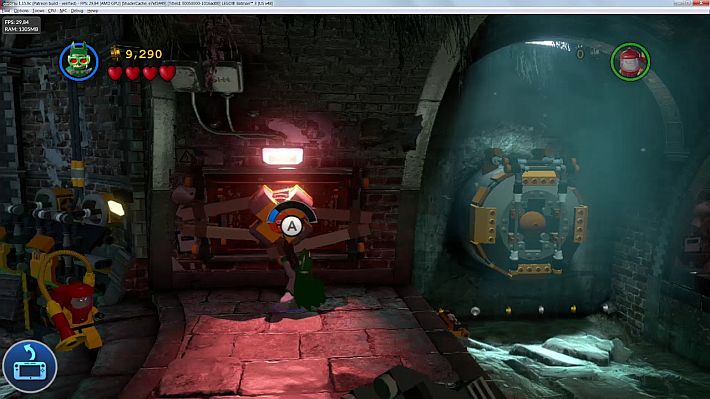Click the first red heart health icon
Image resolution: width=710 pixels, height=399 pixels.
coord(115,73)
